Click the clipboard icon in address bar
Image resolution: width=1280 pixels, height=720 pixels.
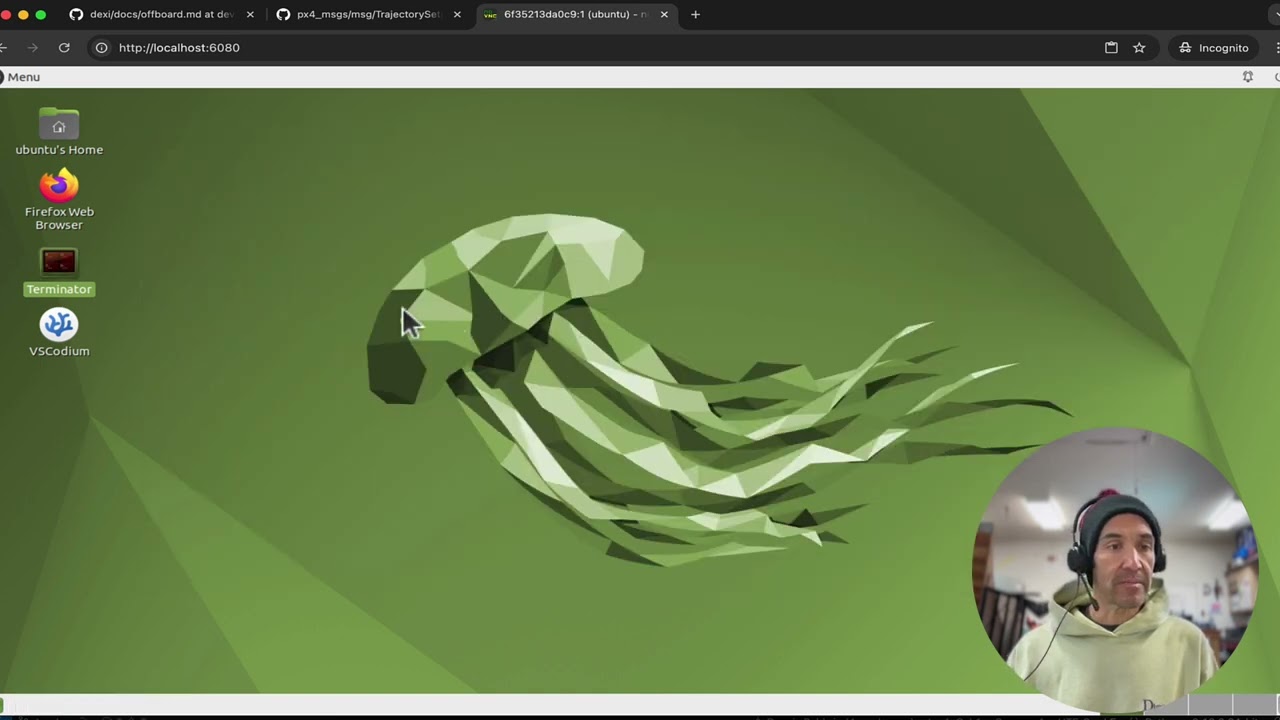point(1111,47)
